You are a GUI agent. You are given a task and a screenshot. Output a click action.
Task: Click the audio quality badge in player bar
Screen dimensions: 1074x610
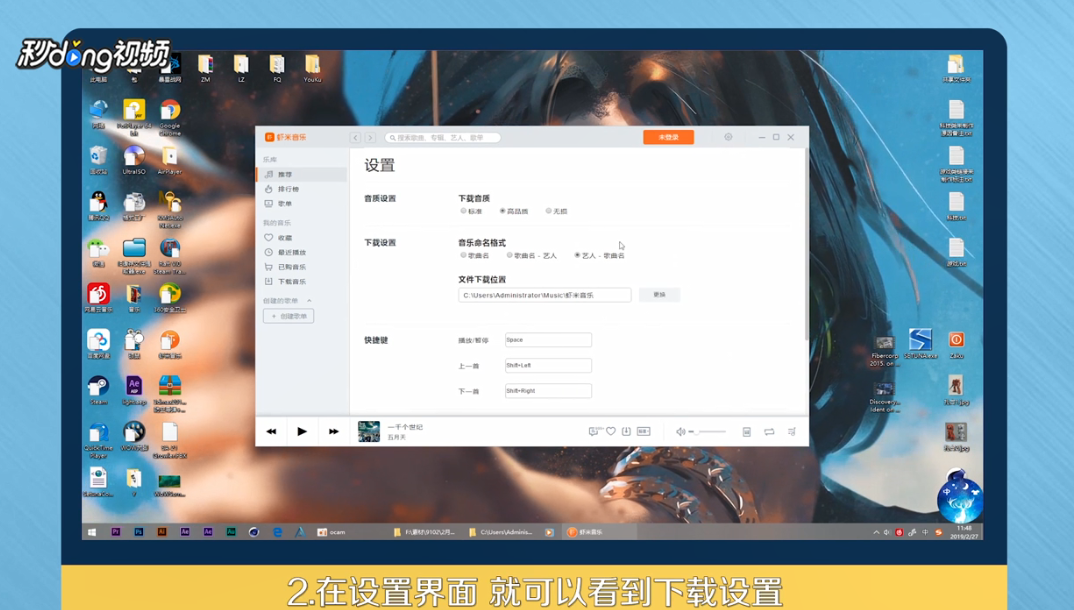click(x=643, y=431)
